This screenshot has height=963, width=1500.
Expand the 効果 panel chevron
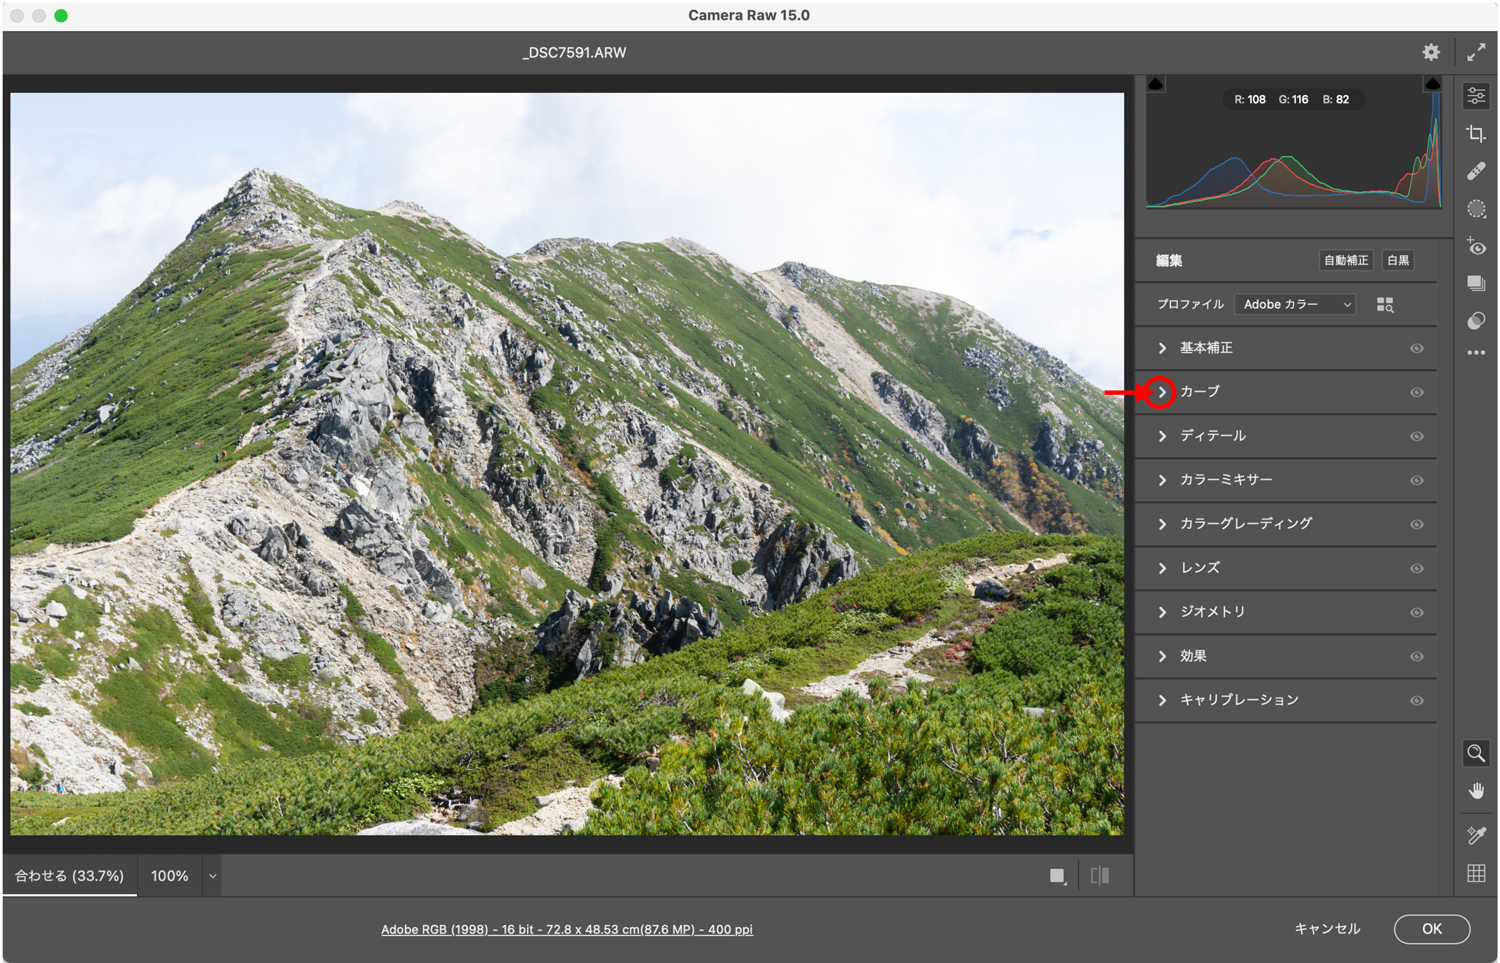tap(1162, 656)
